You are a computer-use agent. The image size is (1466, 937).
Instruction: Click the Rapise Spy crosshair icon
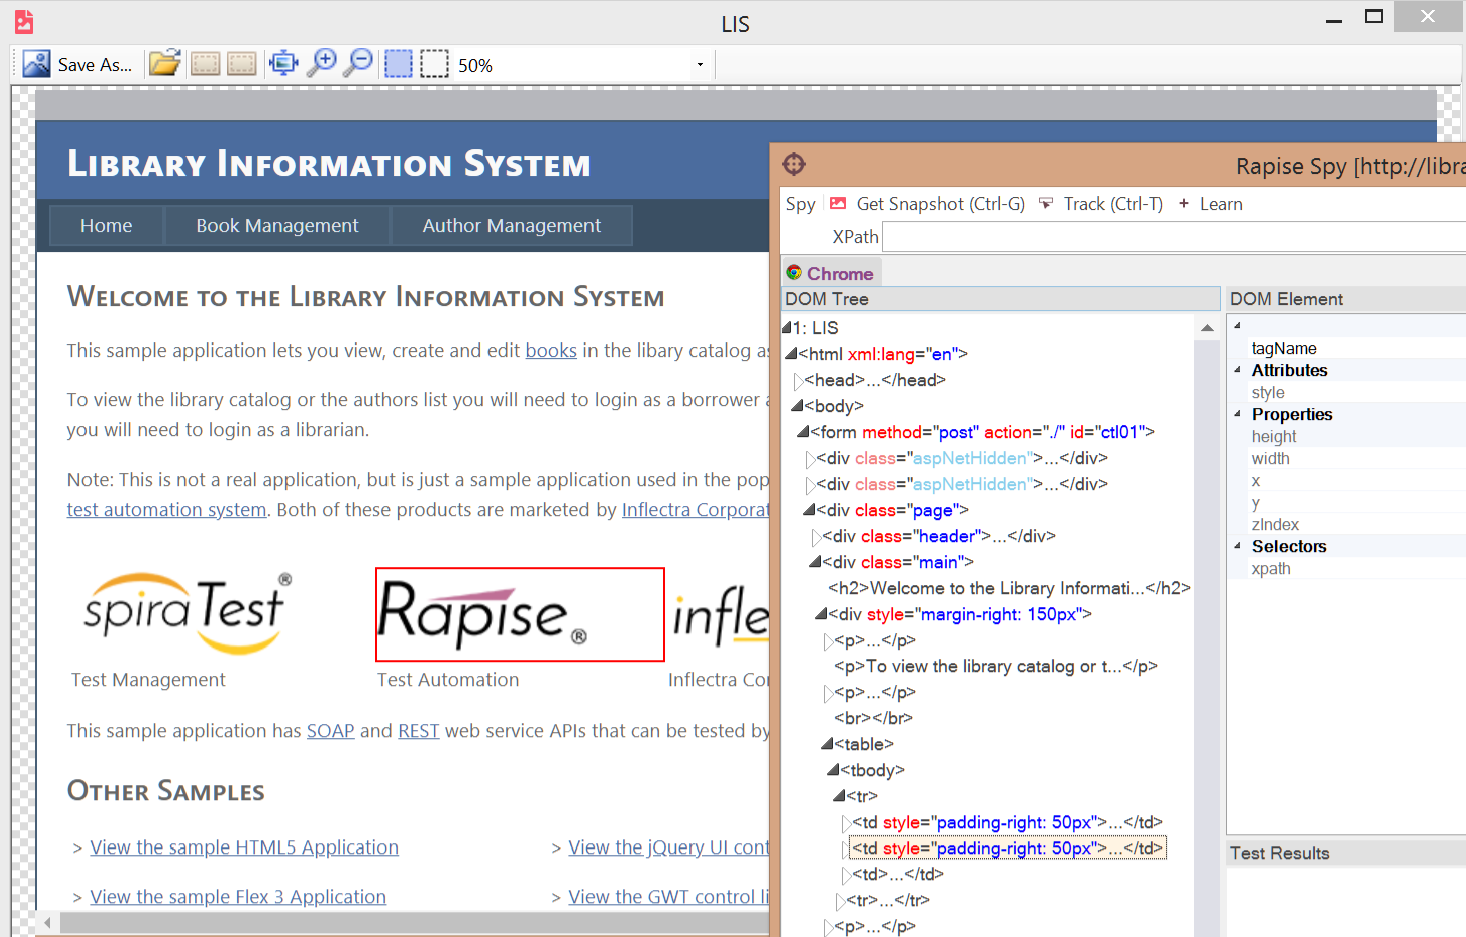(794, 164)
